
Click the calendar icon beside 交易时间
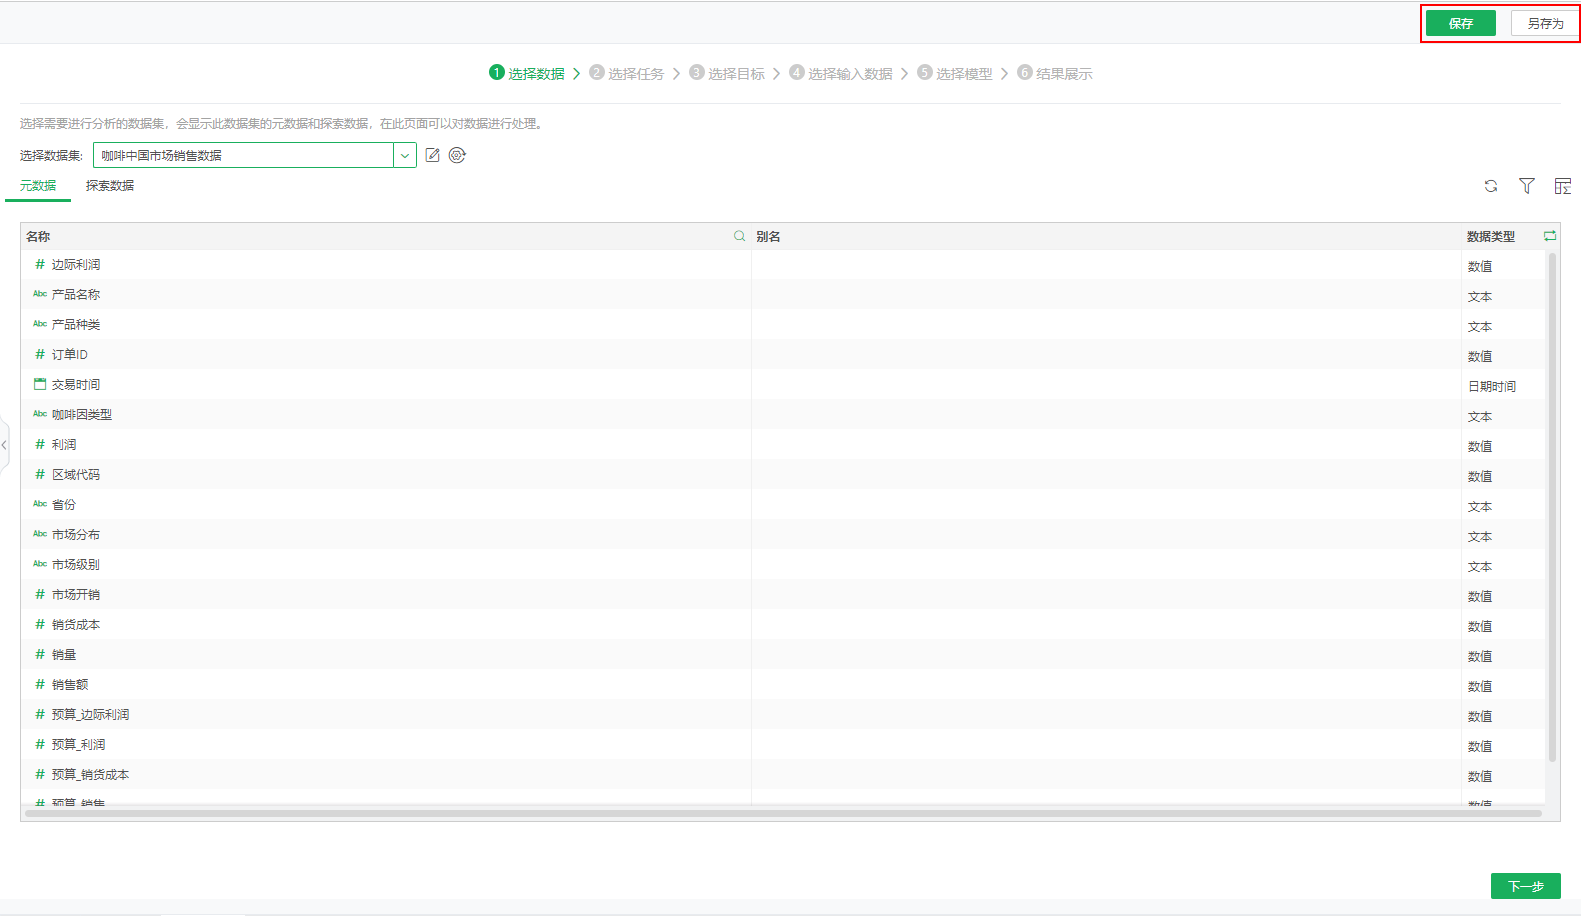(40, 384)
